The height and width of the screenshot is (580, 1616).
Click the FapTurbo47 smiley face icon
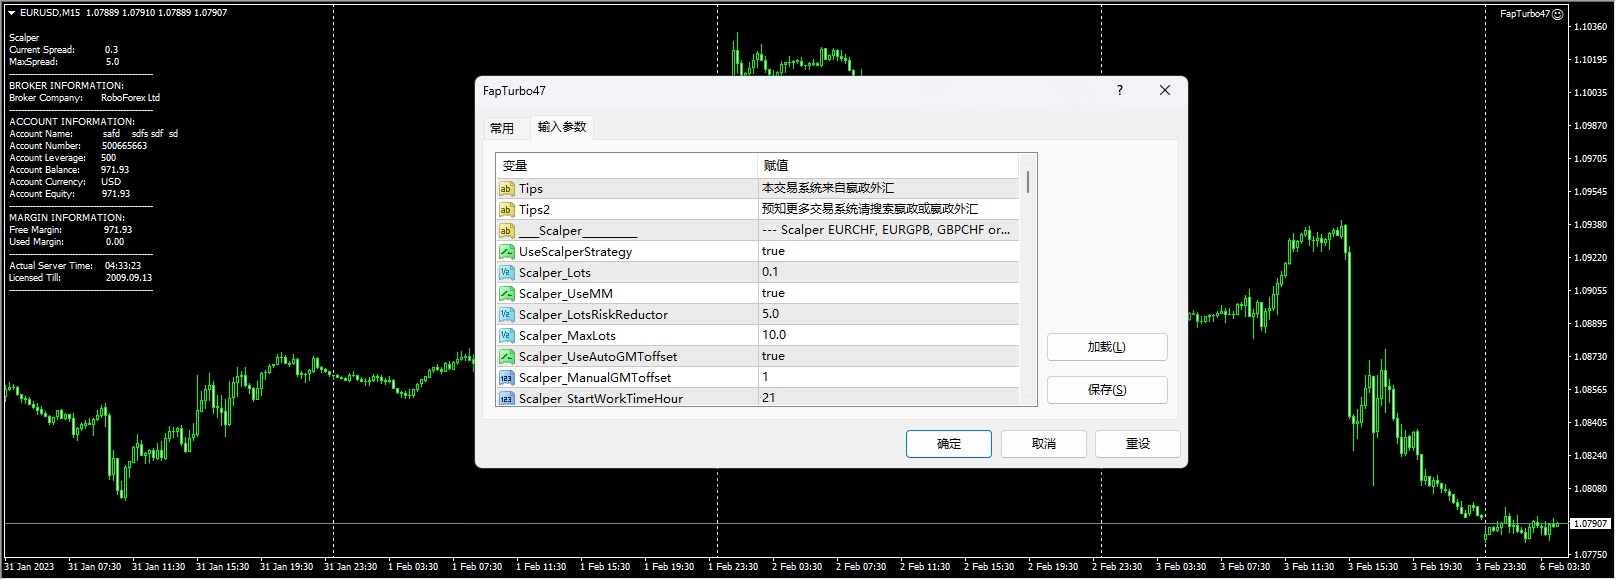1557,14
